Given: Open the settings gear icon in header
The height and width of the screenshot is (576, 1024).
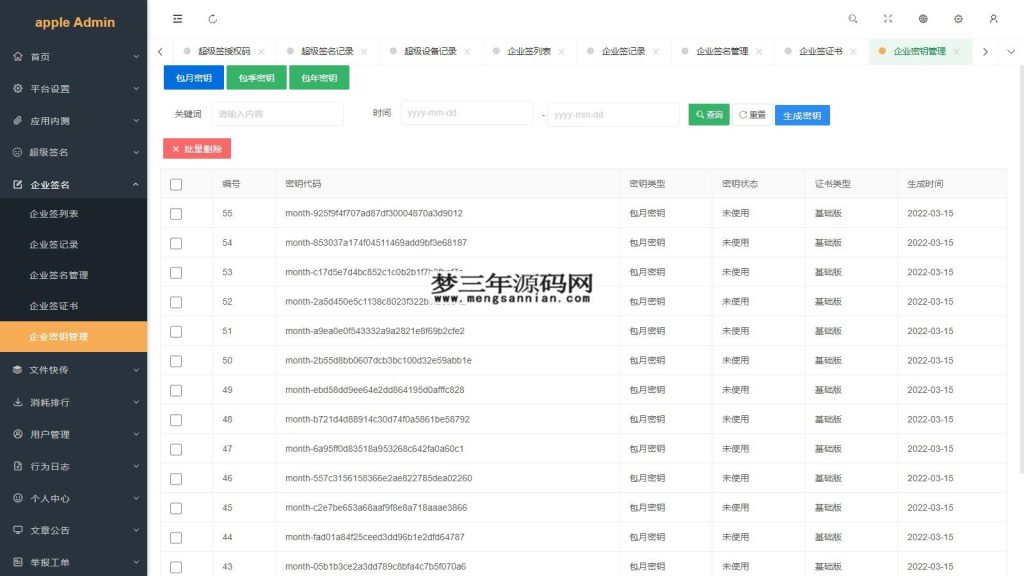Looking at the screenshot, I should coord(958,18).
